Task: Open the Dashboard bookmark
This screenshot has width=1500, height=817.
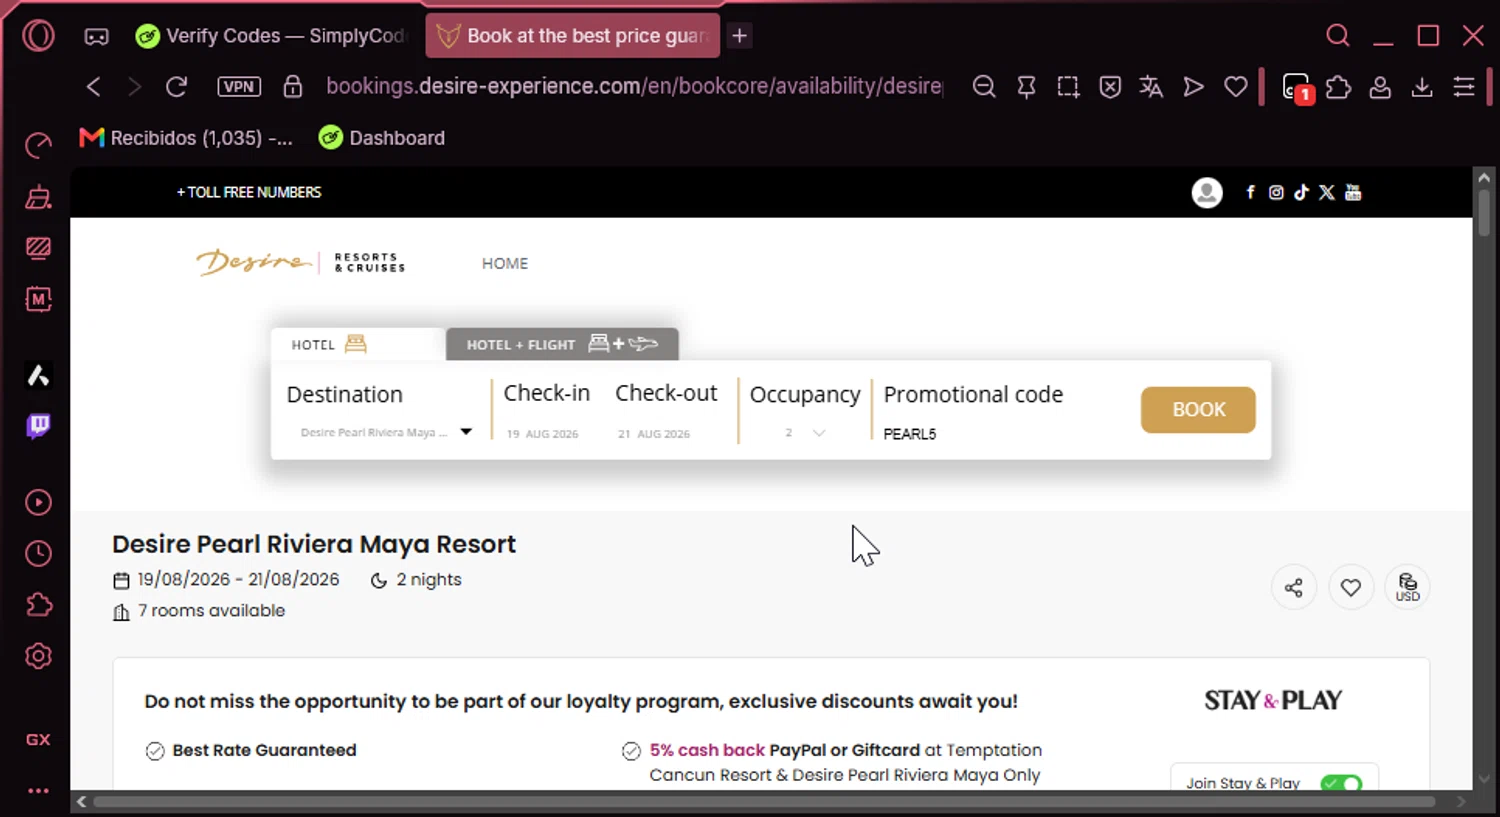Action: point(382,138)
